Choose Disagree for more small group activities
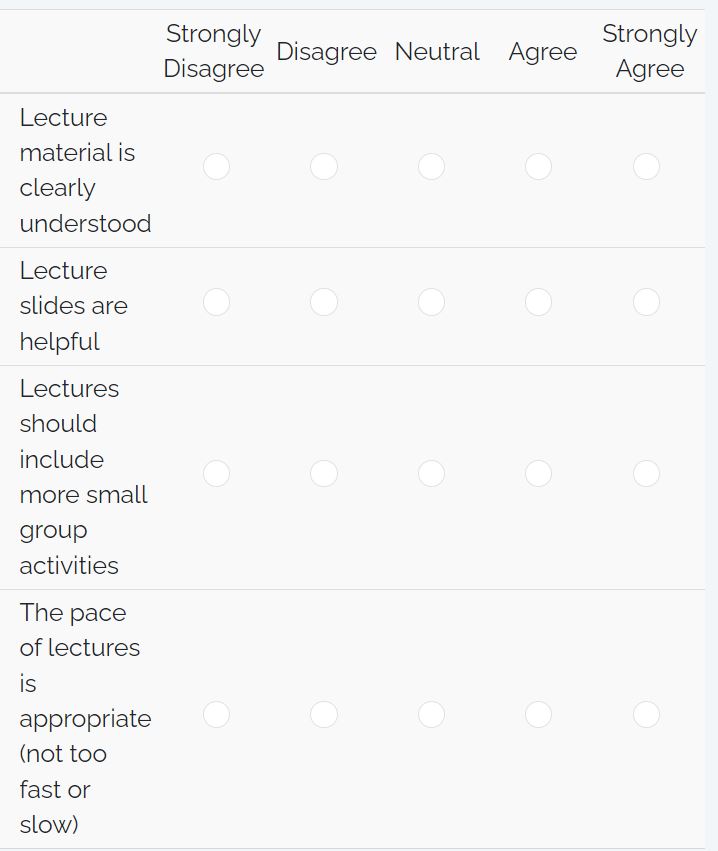The height and width of the screenshot is (851, 718). (324, 473)
